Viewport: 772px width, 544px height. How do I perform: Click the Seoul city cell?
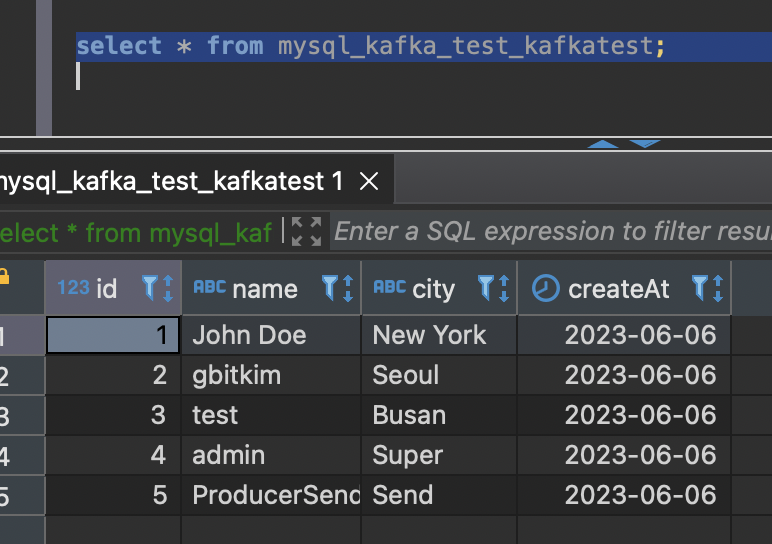point(406,375)
